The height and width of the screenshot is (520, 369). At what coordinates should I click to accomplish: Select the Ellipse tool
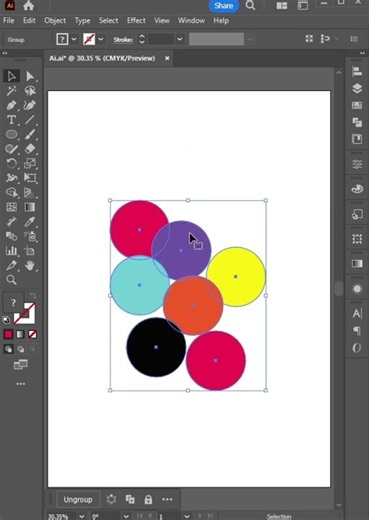pyautogui.click(x=11, y=134)
